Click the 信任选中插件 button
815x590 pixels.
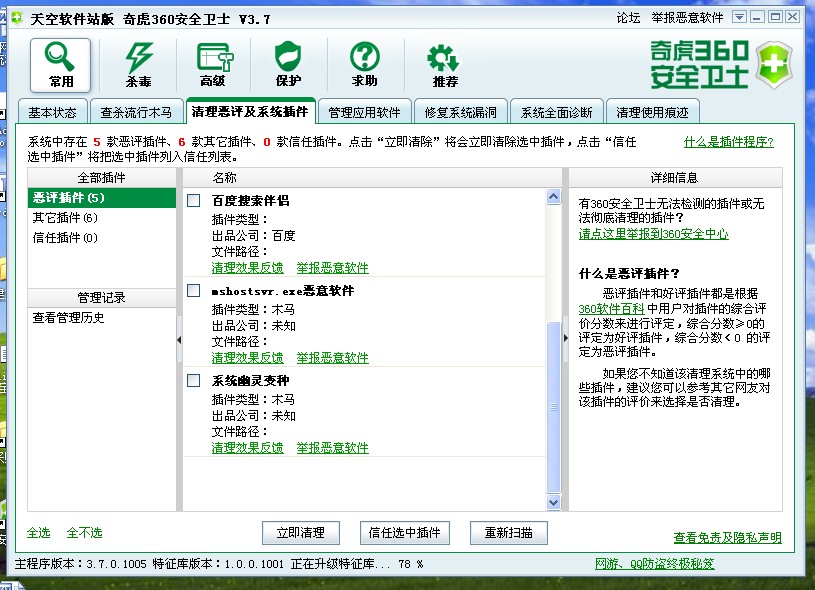[404, 533]
